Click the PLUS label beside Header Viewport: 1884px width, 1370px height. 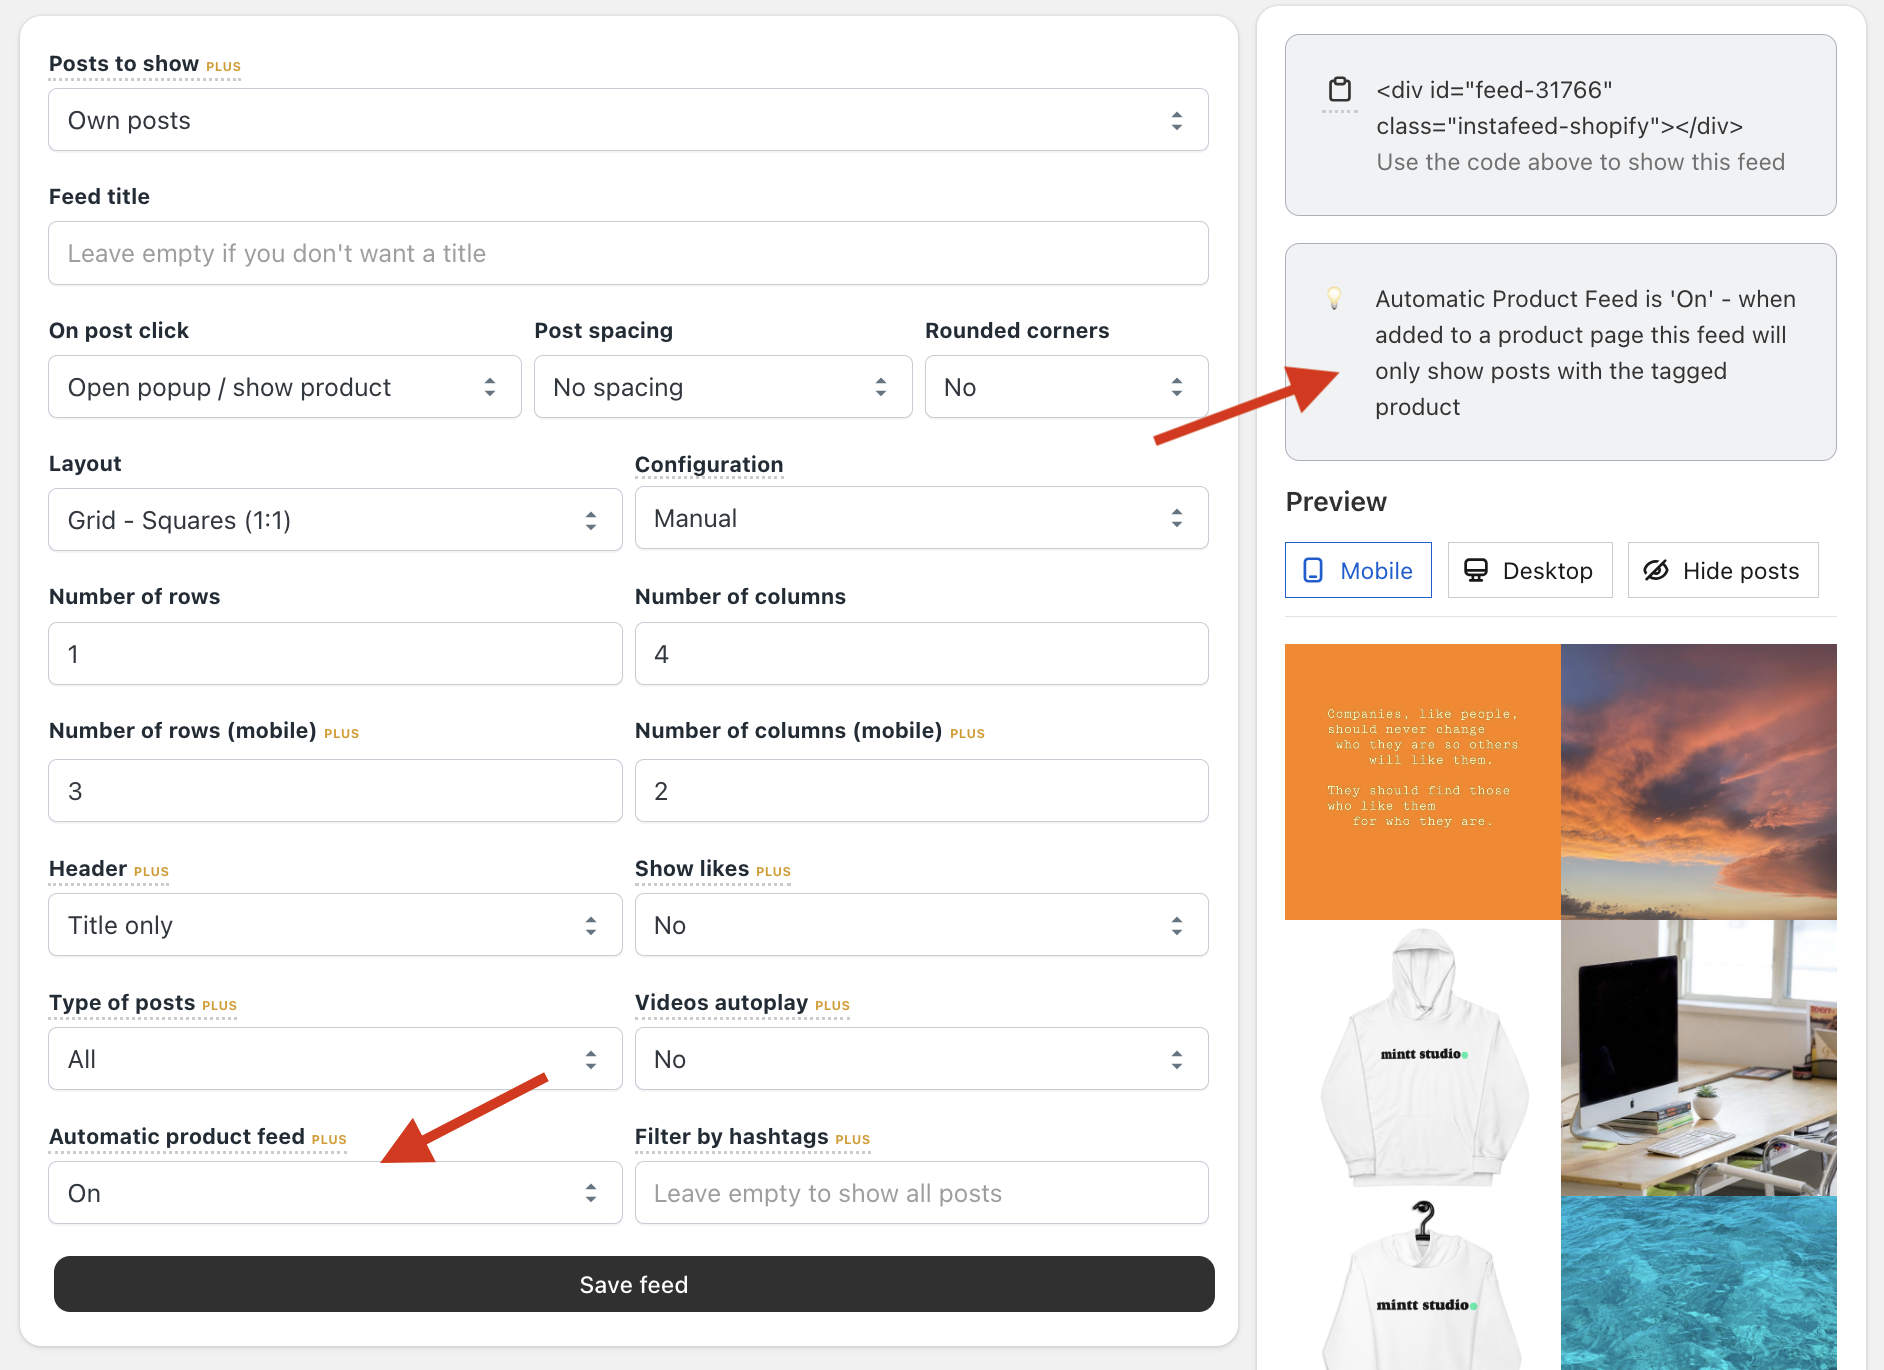[x=151, y=872]
